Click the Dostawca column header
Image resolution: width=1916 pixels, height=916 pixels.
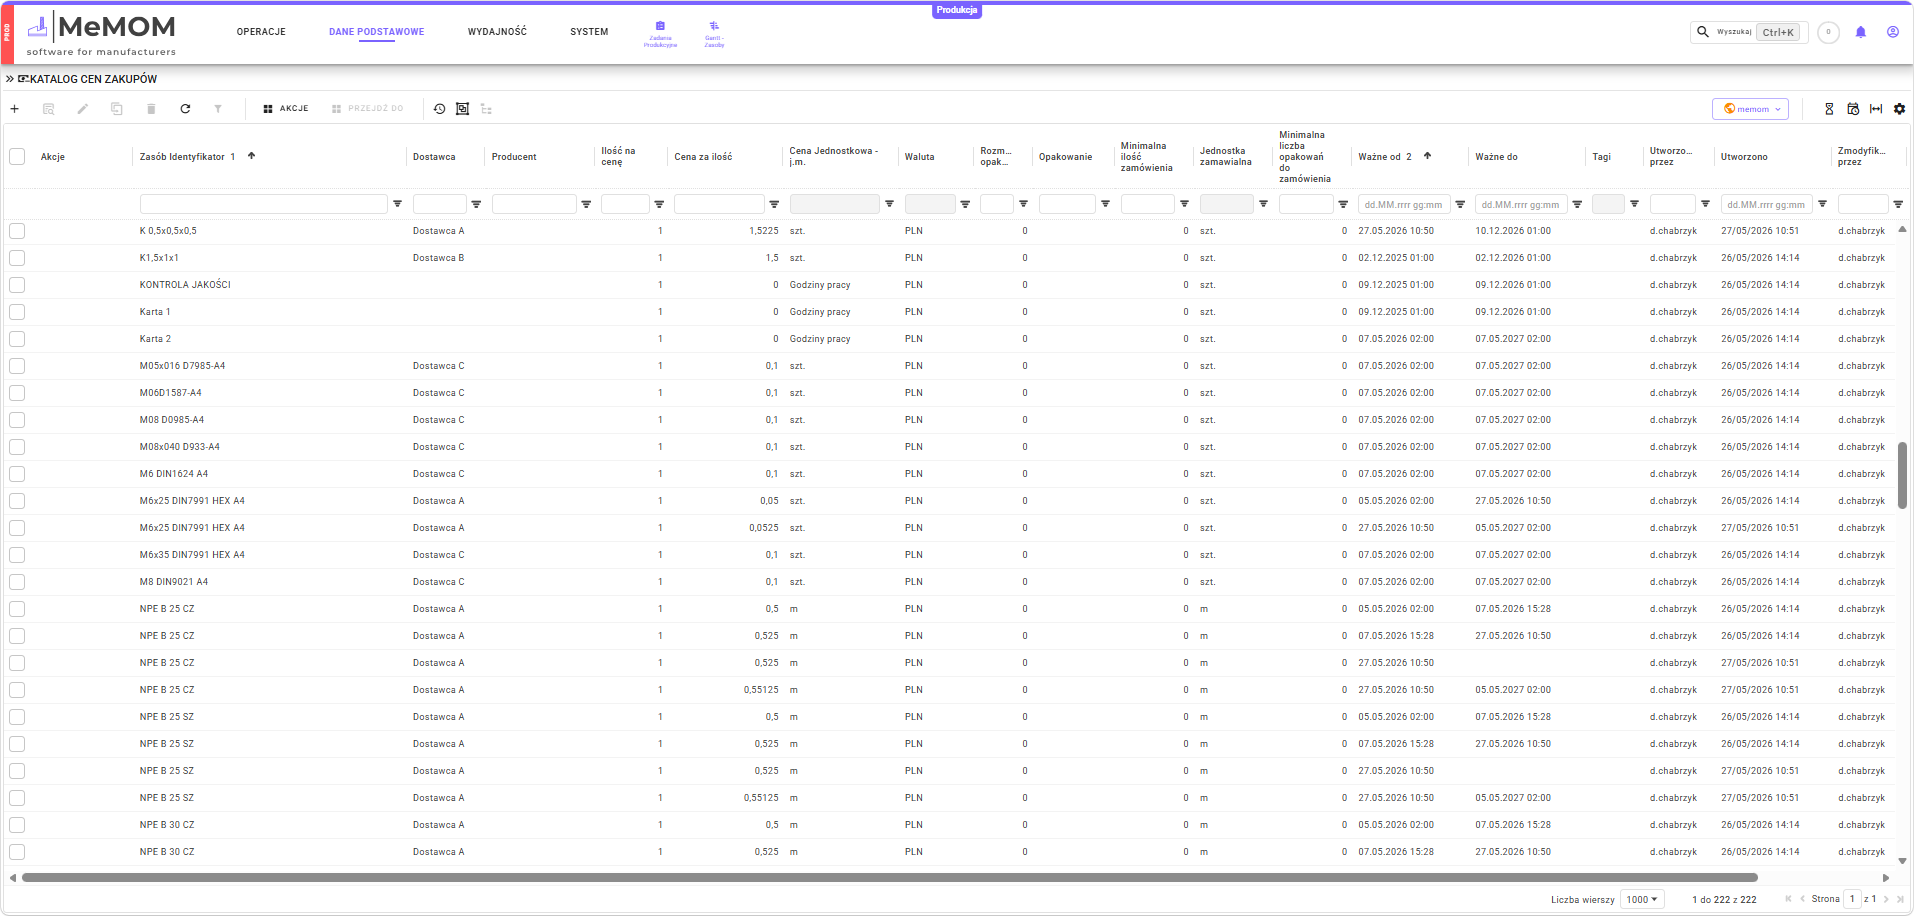(434, 157)
